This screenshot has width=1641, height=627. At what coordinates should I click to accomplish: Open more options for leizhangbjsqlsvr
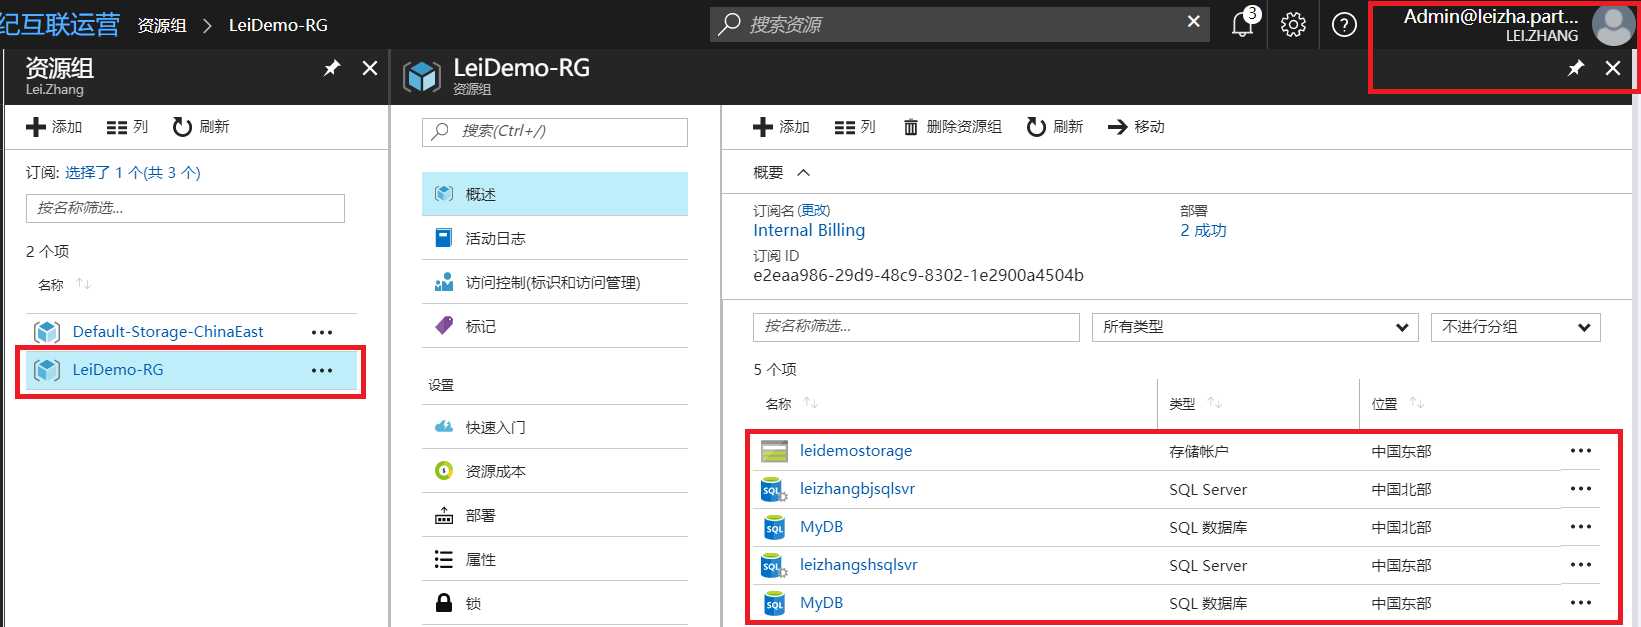(x=1581, y=489)
